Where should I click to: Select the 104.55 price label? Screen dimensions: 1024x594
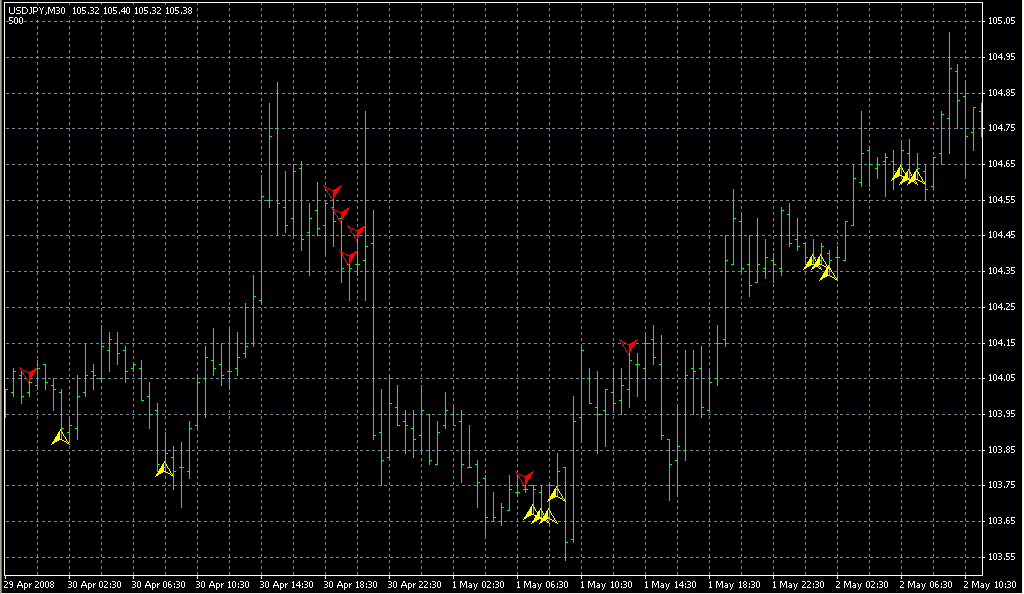click(1001, 200)
